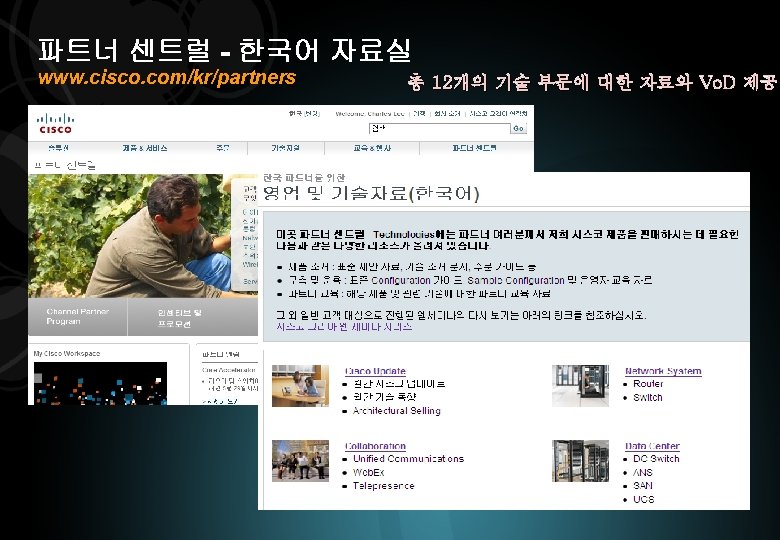780x540 pixels.
Task: Open the 제품 & 서비스 navigation menu
Action: pyautogui.click(x=144, y=148)
